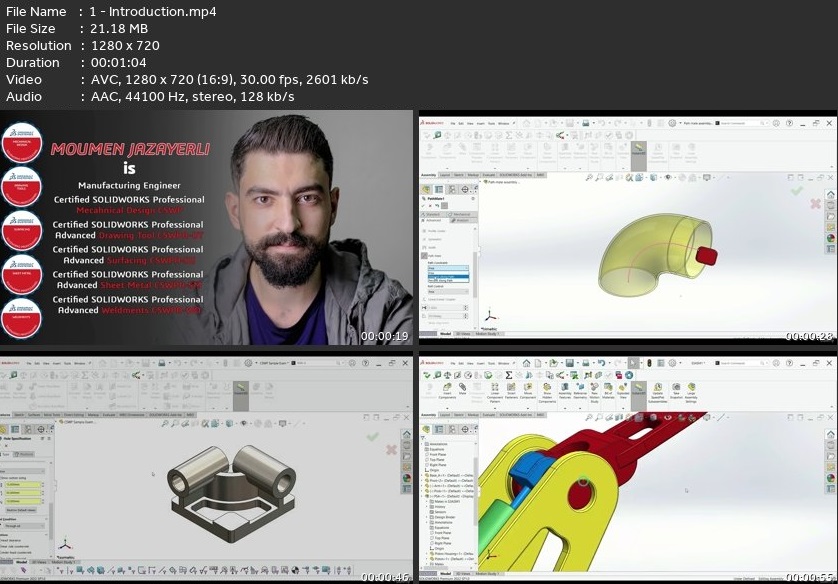Open Tools menu in the 00:00:55 frame
The width and height of the screenshot is (838, 584).
pos(491,363)
